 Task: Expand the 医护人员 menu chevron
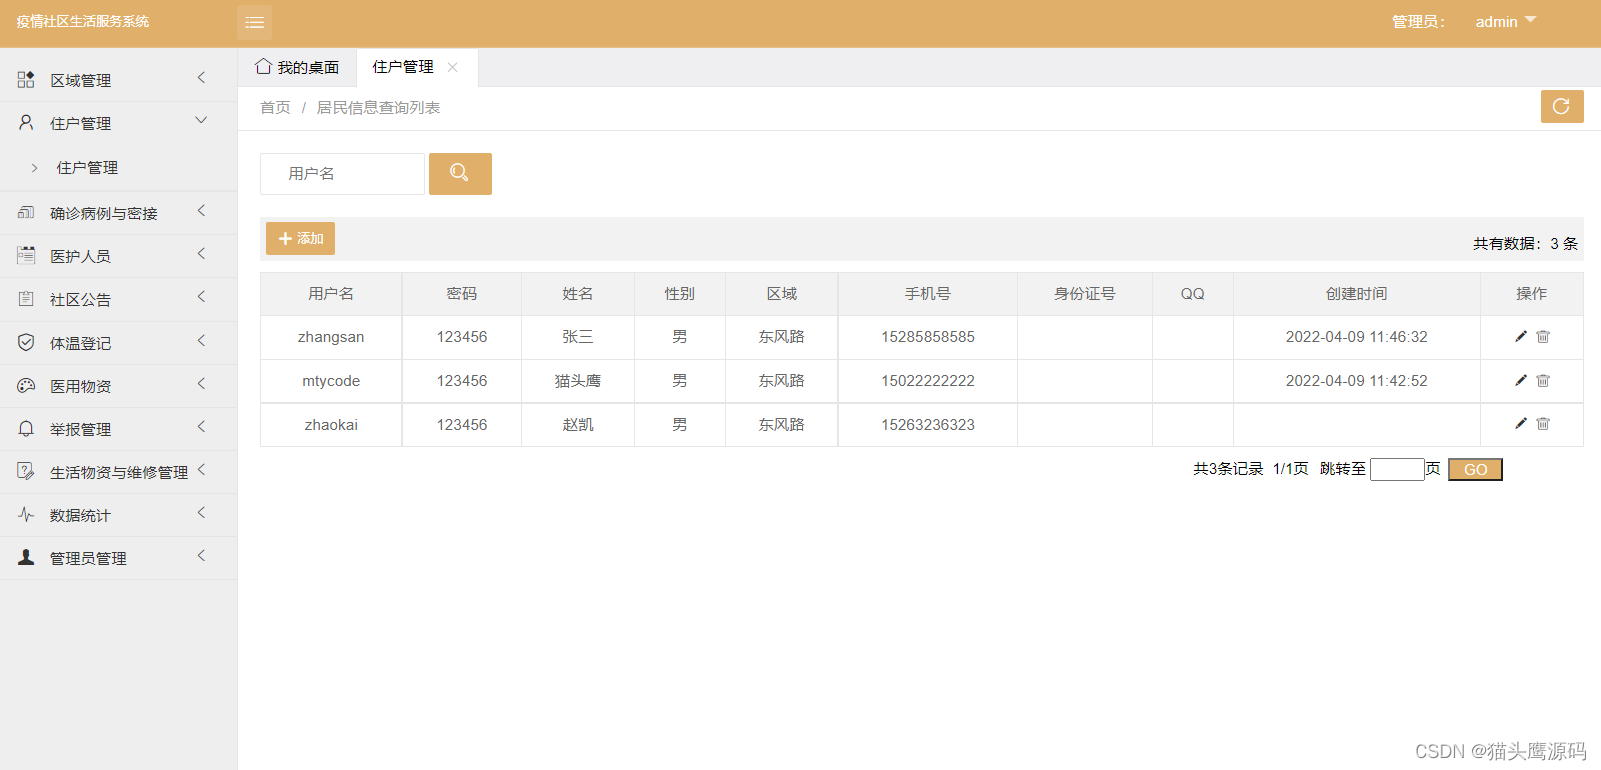[x=201, y=253]
